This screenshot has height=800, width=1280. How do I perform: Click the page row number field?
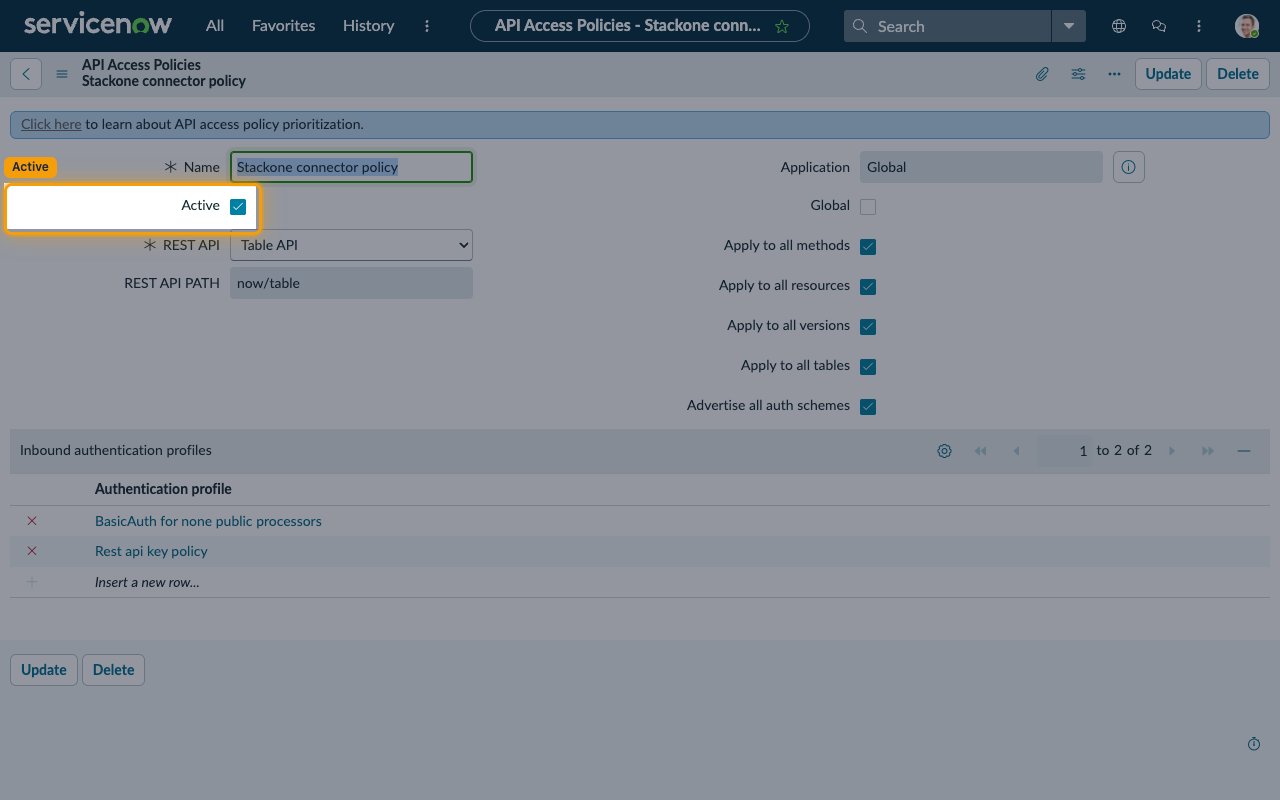[x=1065, y=451]
